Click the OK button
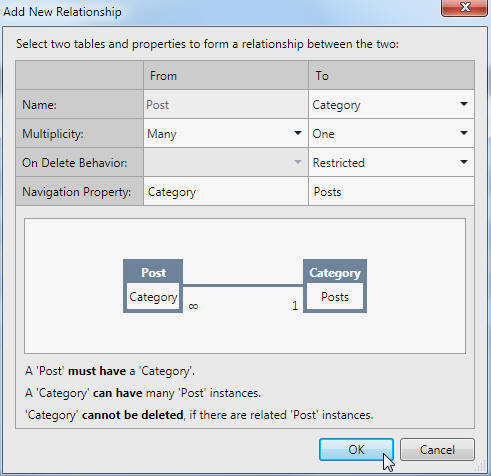The width and height of the screenshot is (491, 476). tap(356, 450)
